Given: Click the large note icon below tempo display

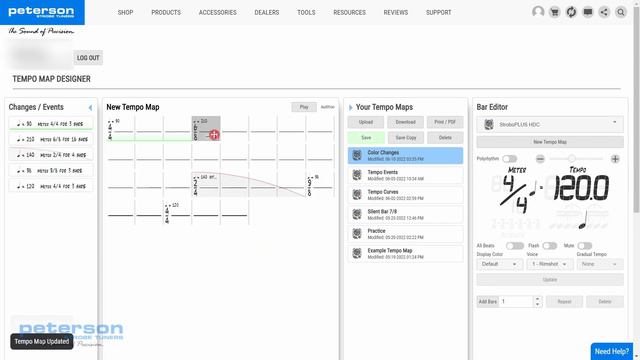Looking at the screenshot, I should 583,220.
